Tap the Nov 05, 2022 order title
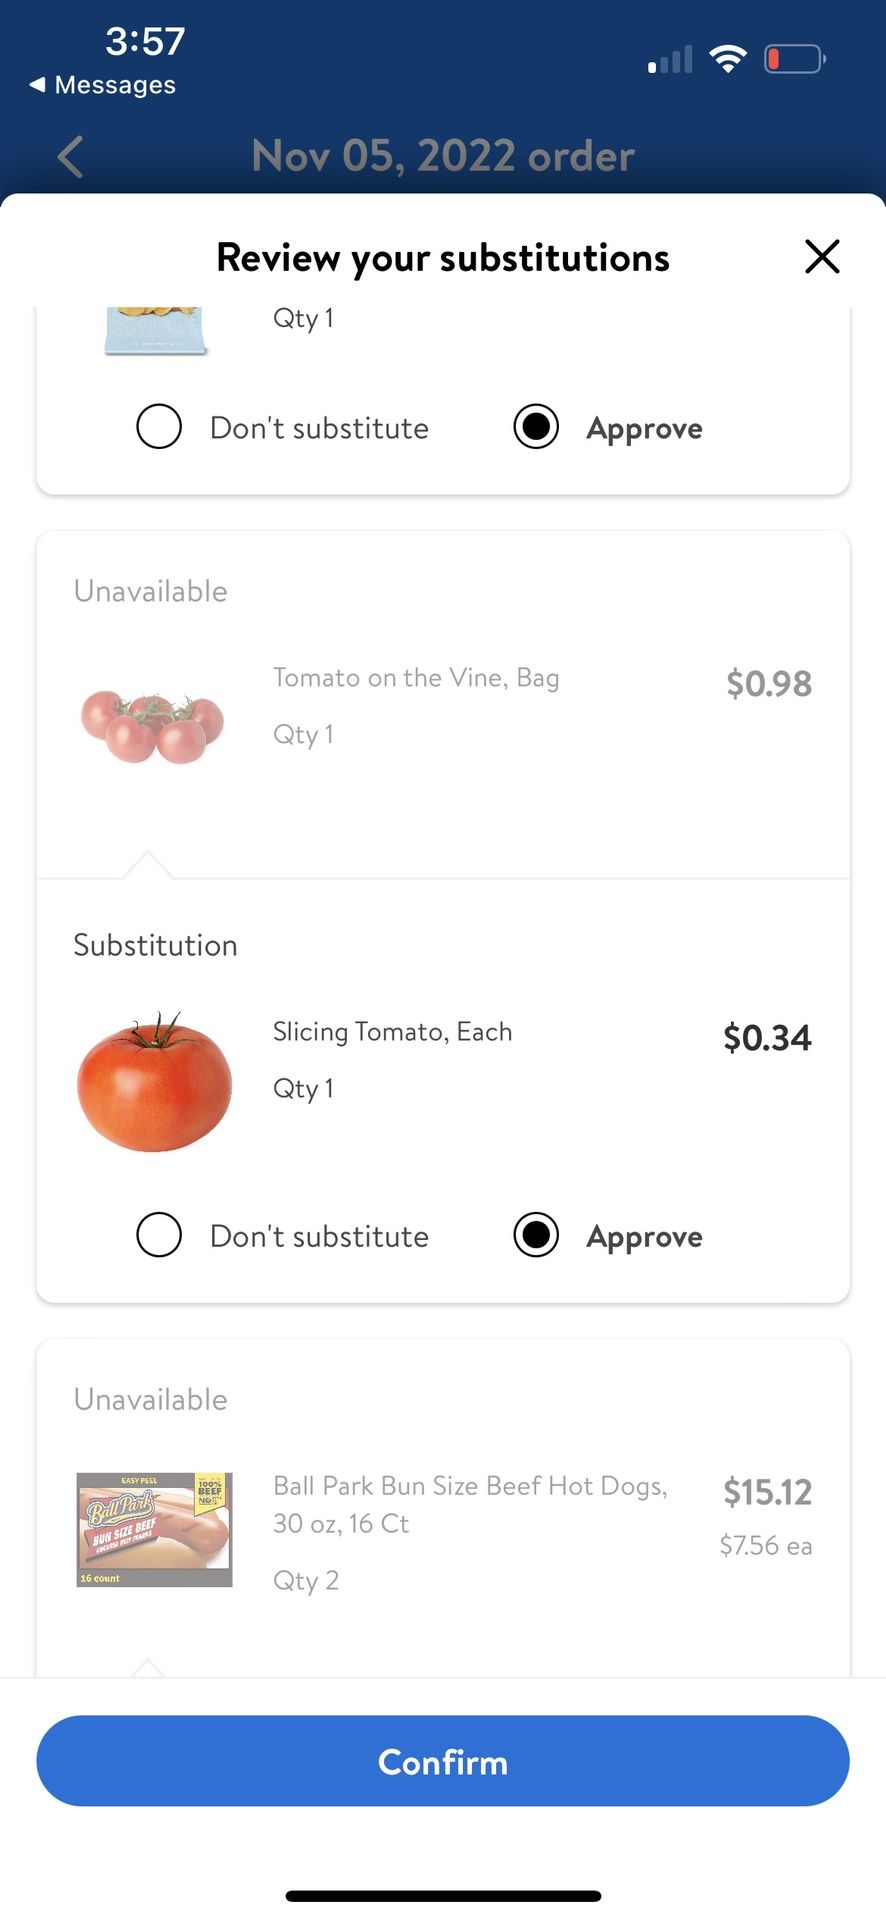The width and height of the screenshot is (886, 1920). pos(443,157)
